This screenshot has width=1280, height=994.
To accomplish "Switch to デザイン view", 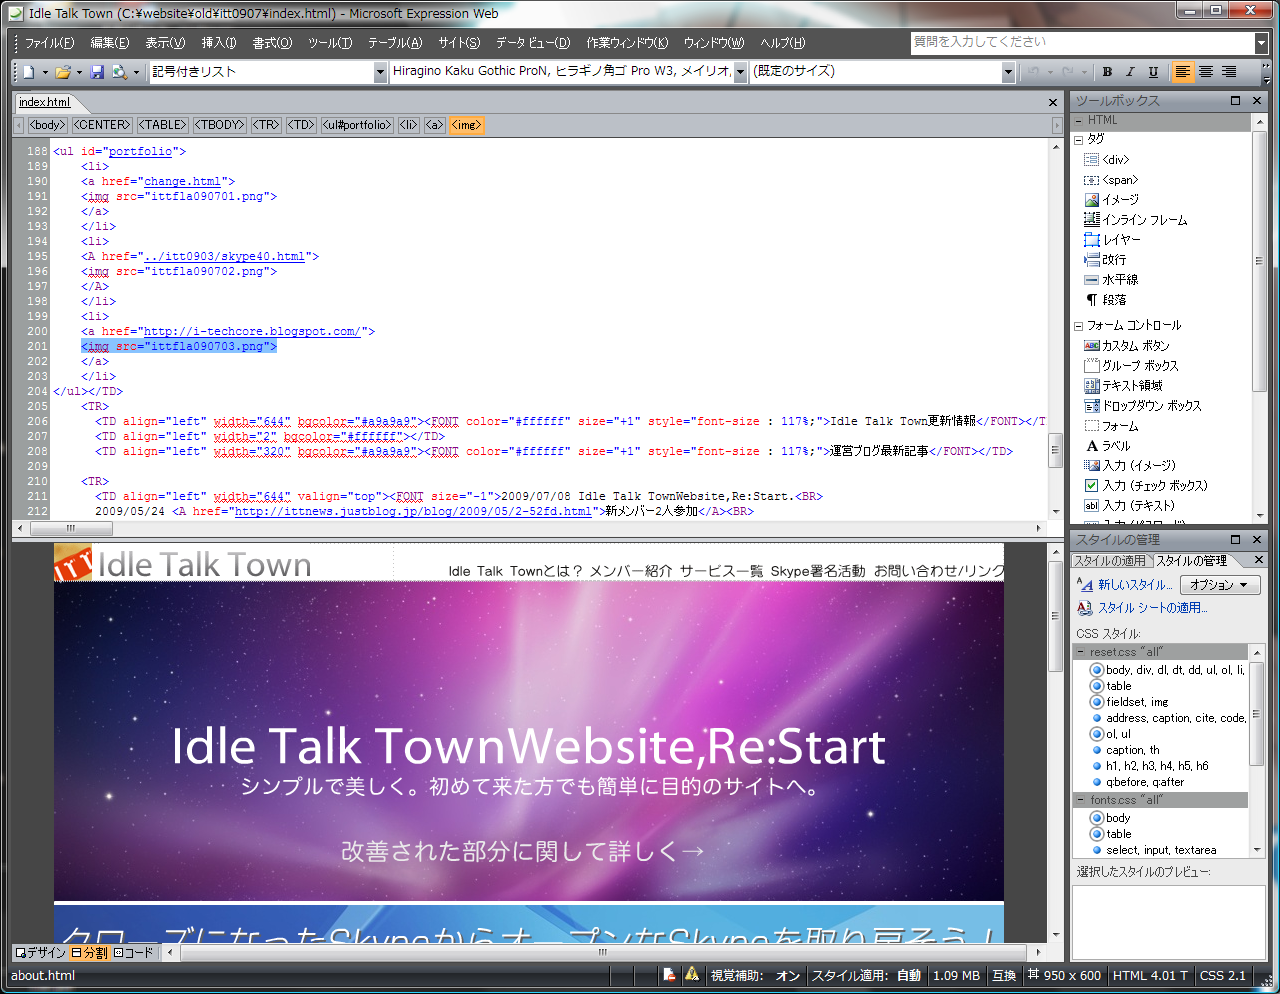I will 41,953.
